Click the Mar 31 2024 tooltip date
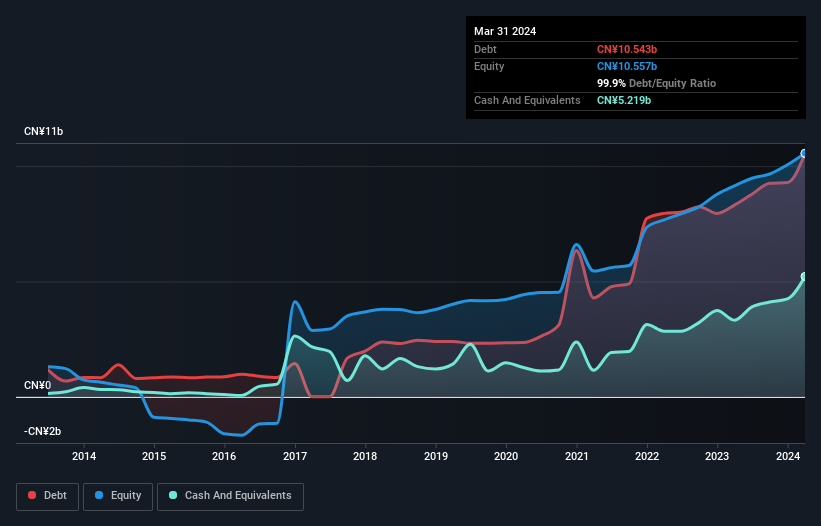This screenshot has width=821, height=526. pyautogui.click(x=505, y=31)
